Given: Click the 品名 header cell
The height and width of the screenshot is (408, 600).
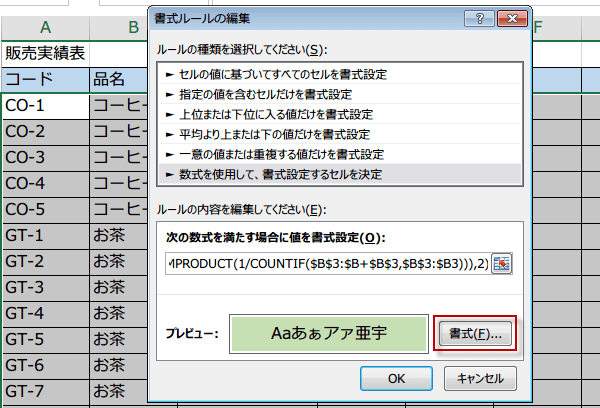Looking at the screenshot, I should [x=119, y=79].
